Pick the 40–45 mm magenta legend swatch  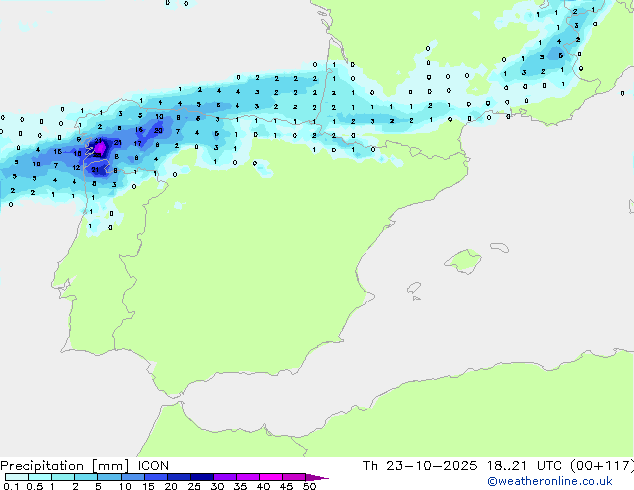(271, 477)
